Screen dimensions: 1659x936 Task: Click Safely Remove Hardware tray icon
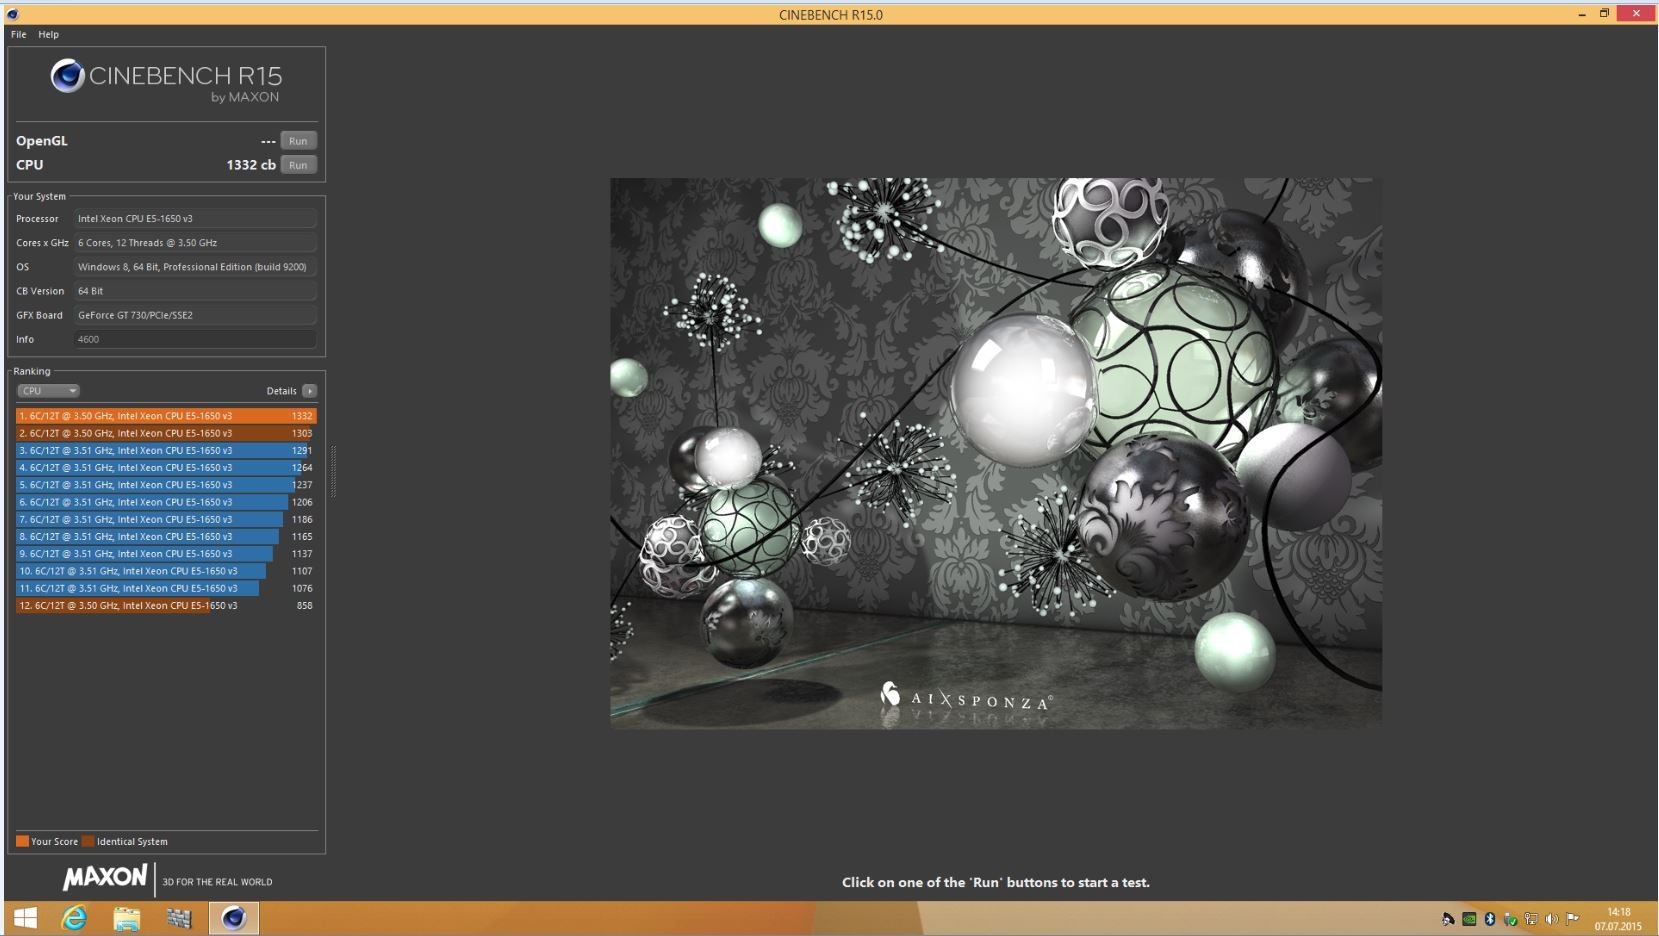click(x=1510, y=919)
